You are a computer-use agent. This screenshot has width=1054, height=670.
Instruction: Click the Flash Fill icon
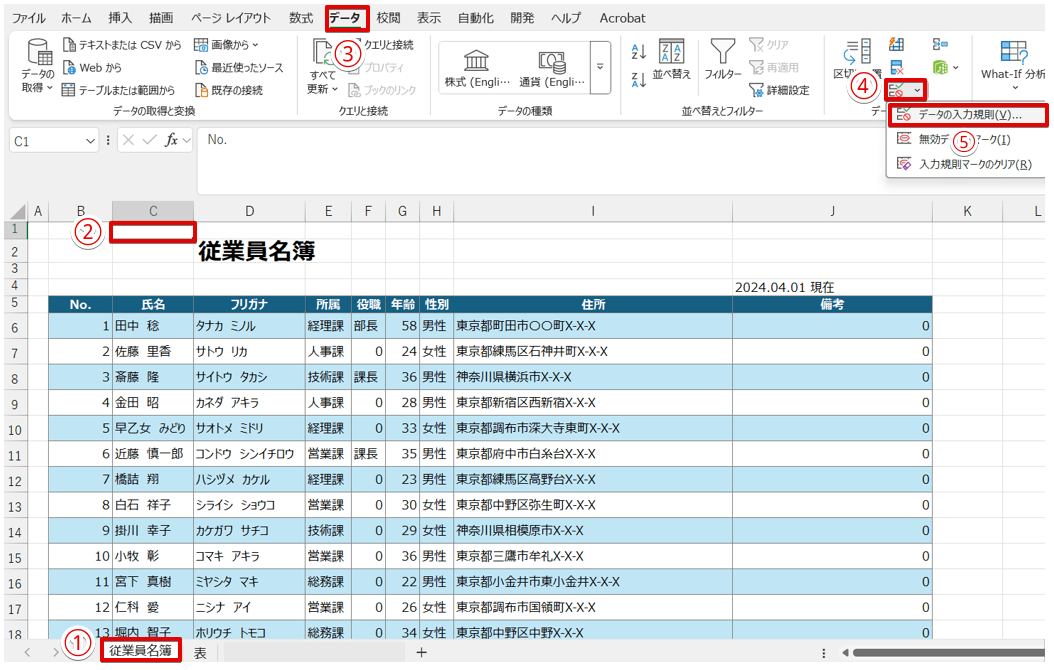coord(897,45)
